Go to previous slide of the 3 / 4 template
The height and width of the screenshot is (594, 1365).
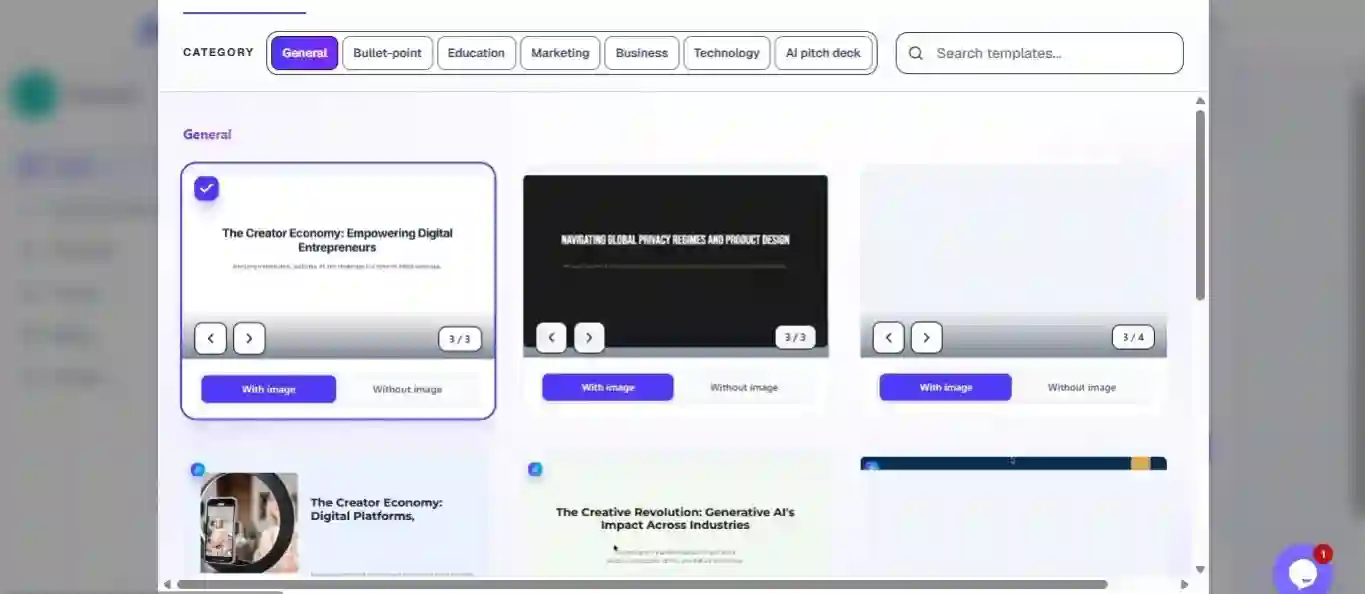coord(888,337)
